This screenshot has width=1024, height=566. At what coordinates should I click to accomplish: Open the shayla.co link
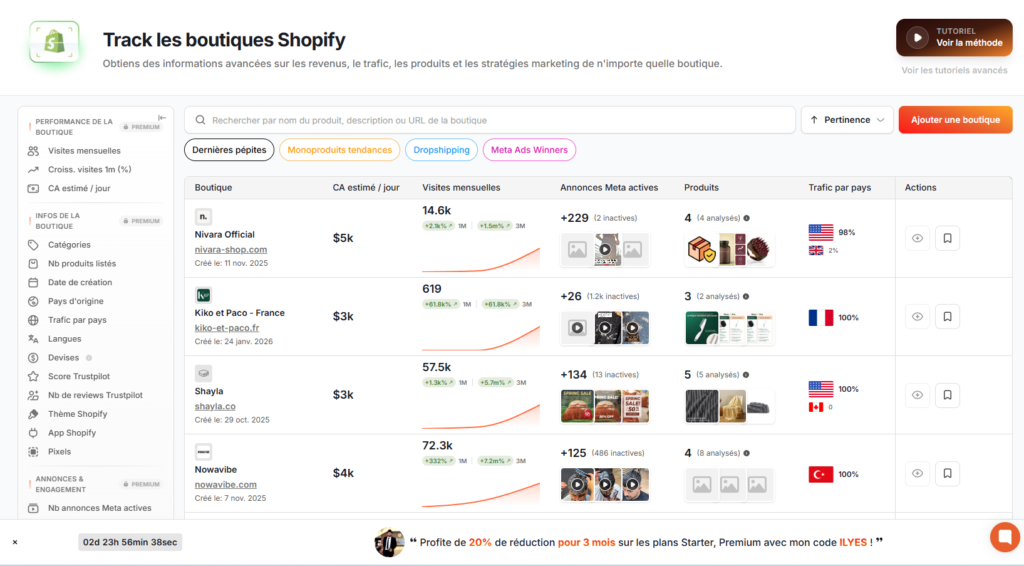[215, 406]
